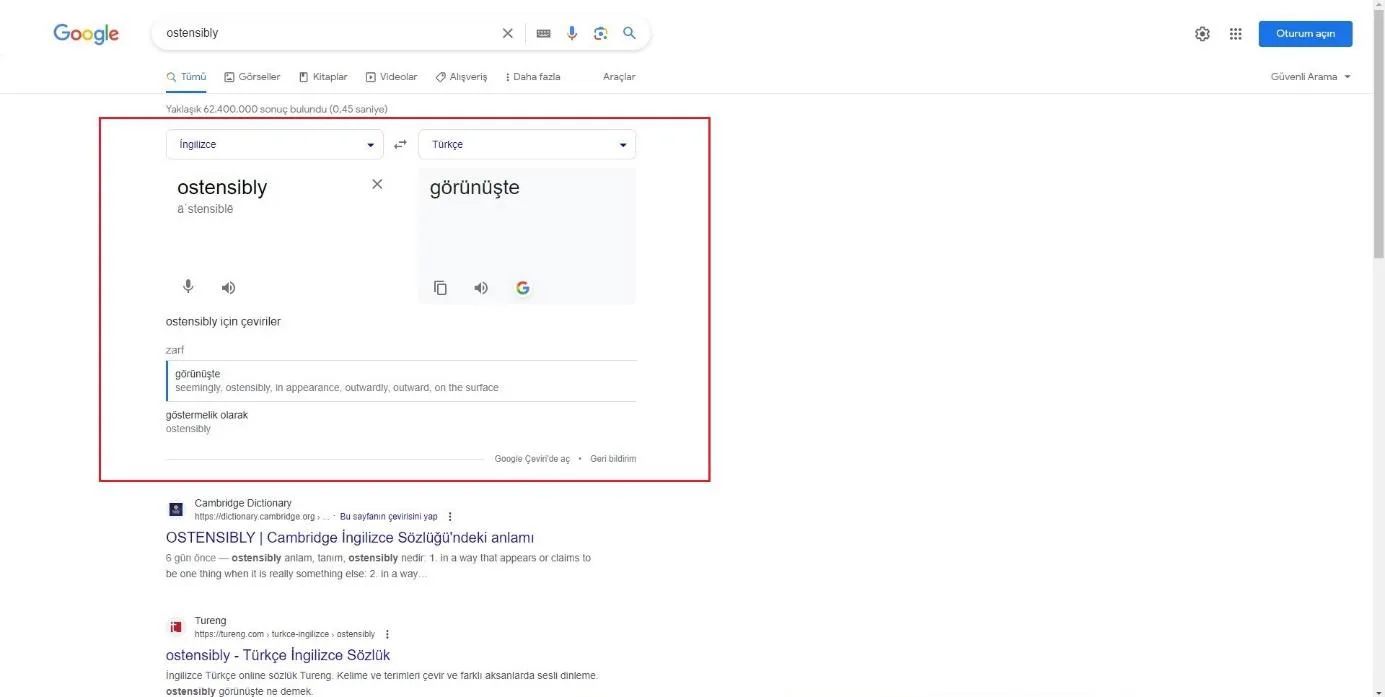
Task: Open the Güvenli Arama dropdown
Action: [x=1310, y=77]
